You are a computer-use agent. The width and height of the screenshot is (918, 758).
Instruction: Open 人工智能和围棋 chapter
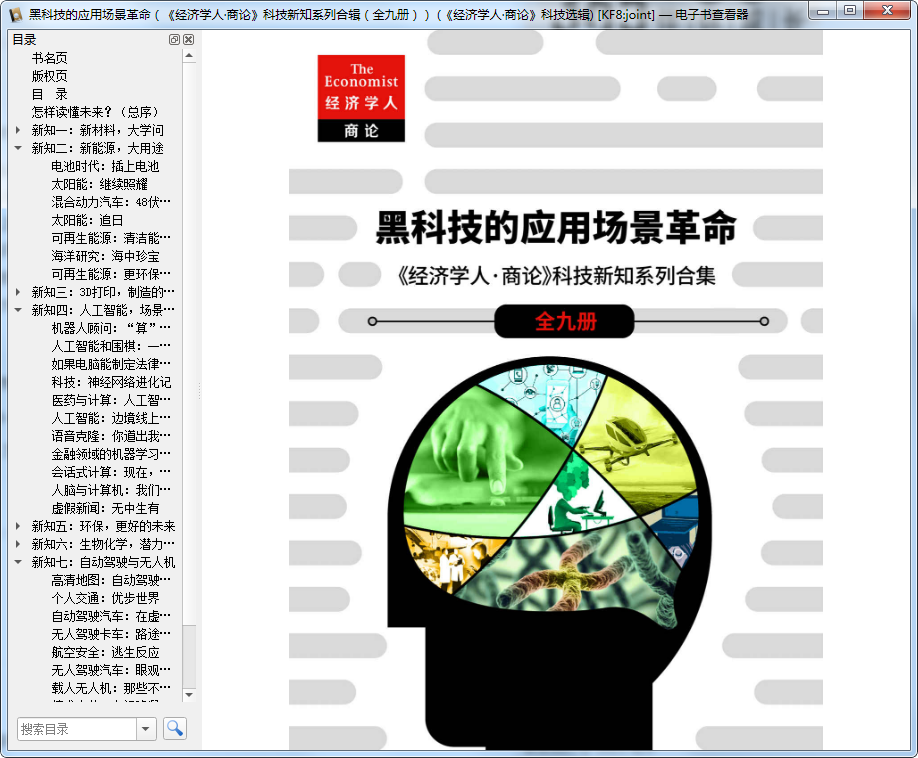pyautogui.click(x=111, y=346)
